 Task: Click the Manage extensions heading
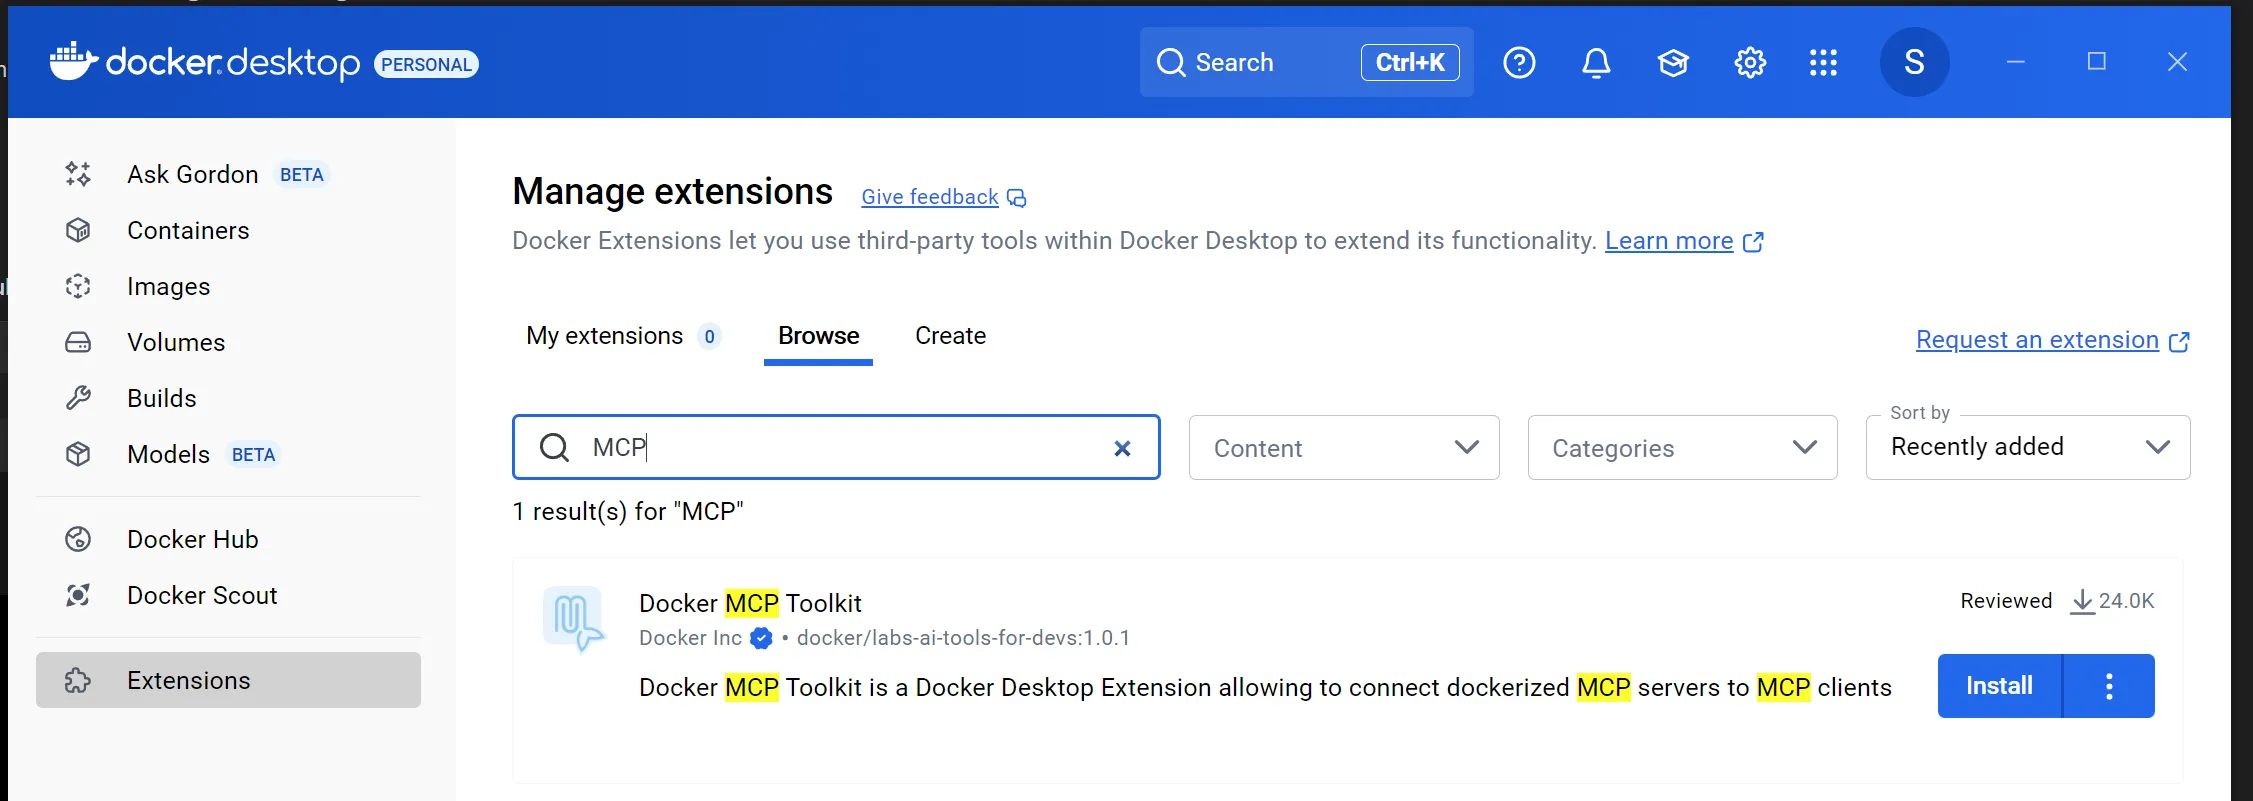point(673,191)
